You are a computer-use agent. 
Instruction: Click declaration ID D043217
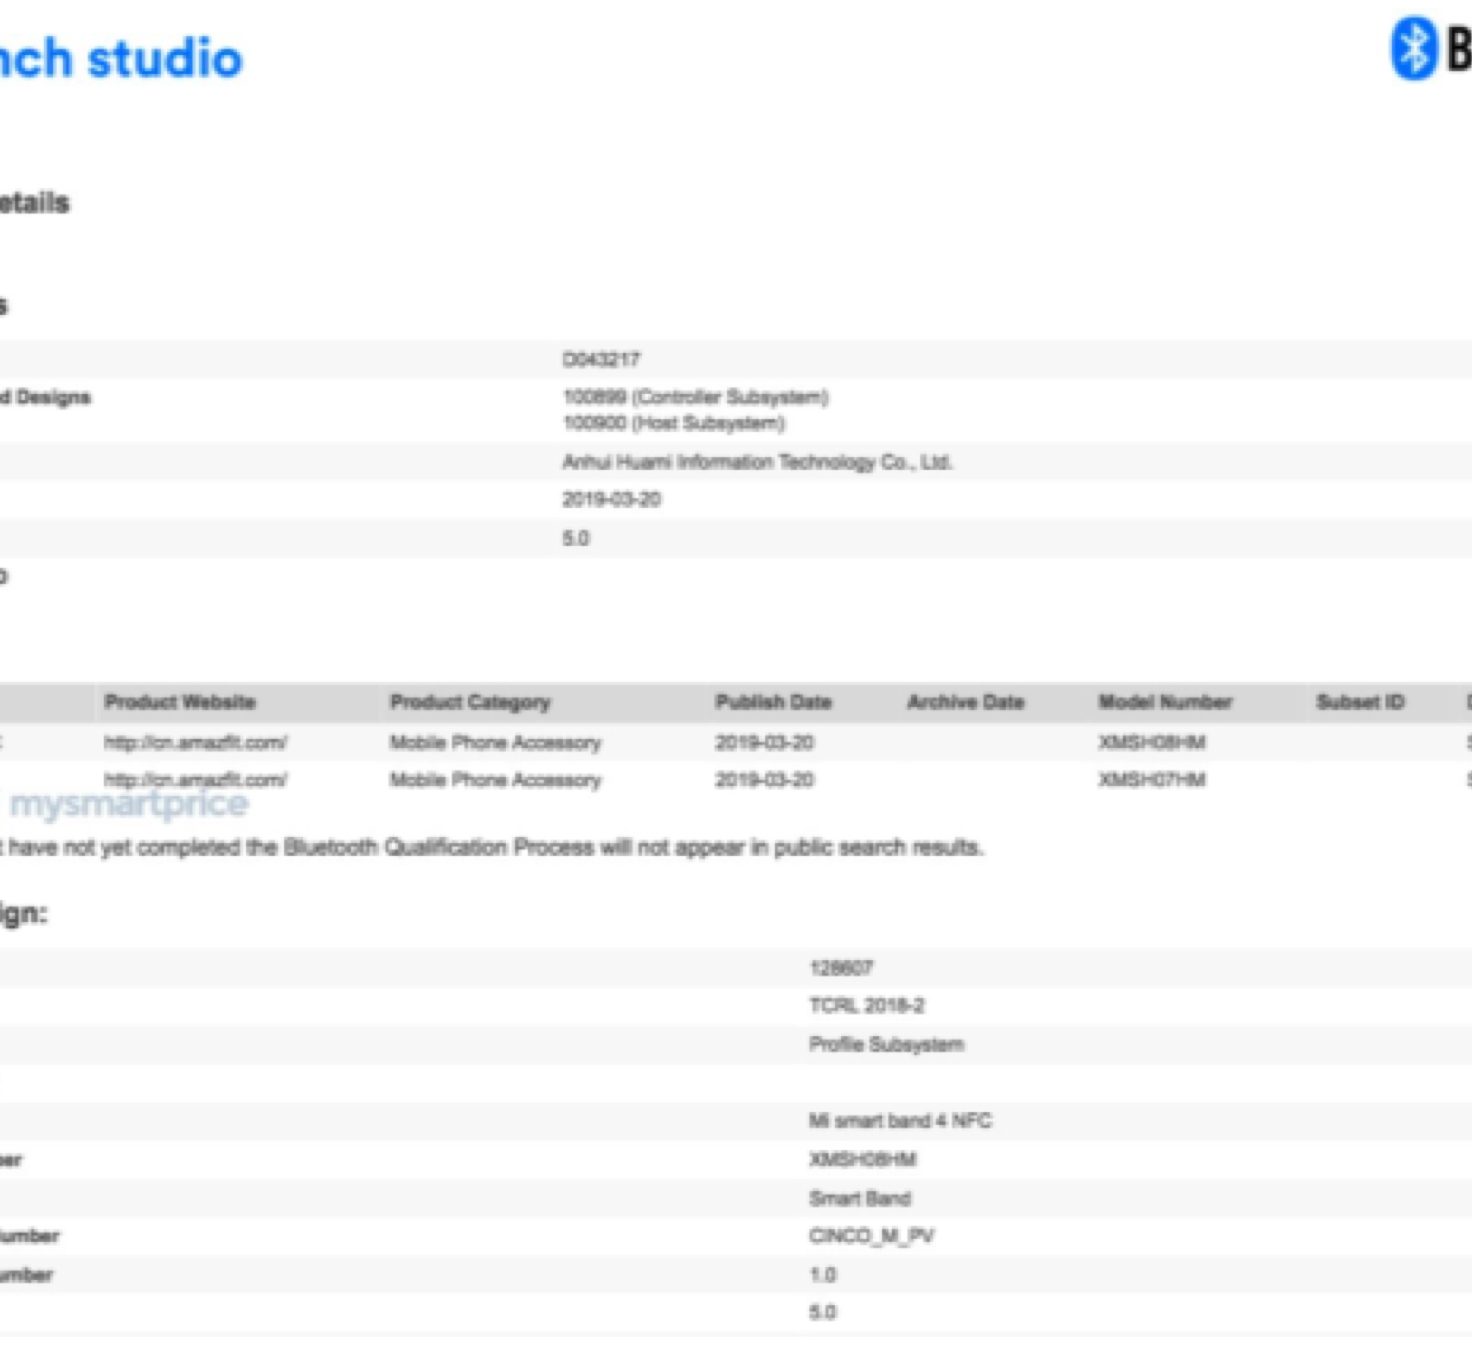(x=601, y=359)
